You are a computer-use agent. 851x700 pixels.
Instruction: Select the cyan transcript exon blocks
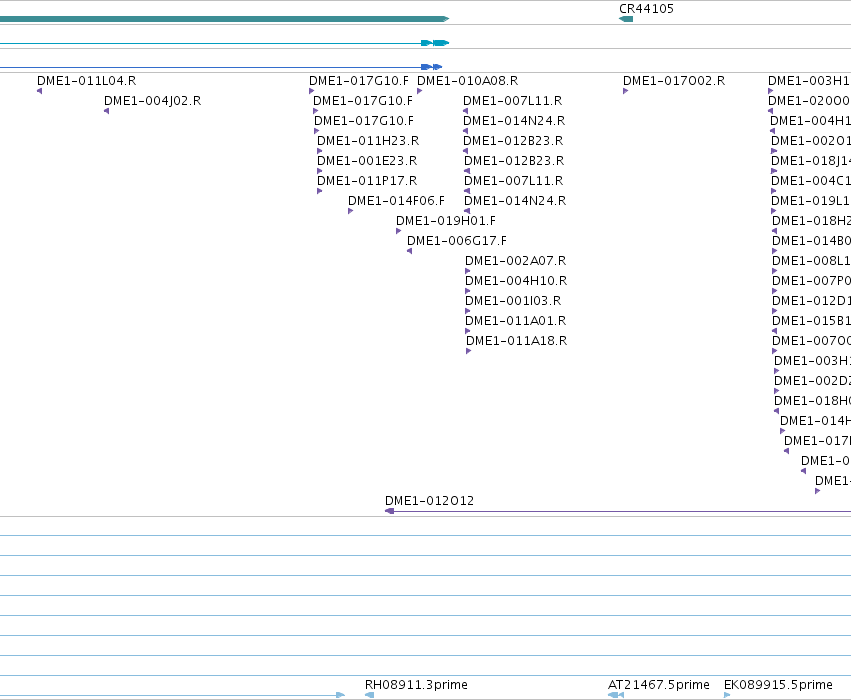point(435,43)
